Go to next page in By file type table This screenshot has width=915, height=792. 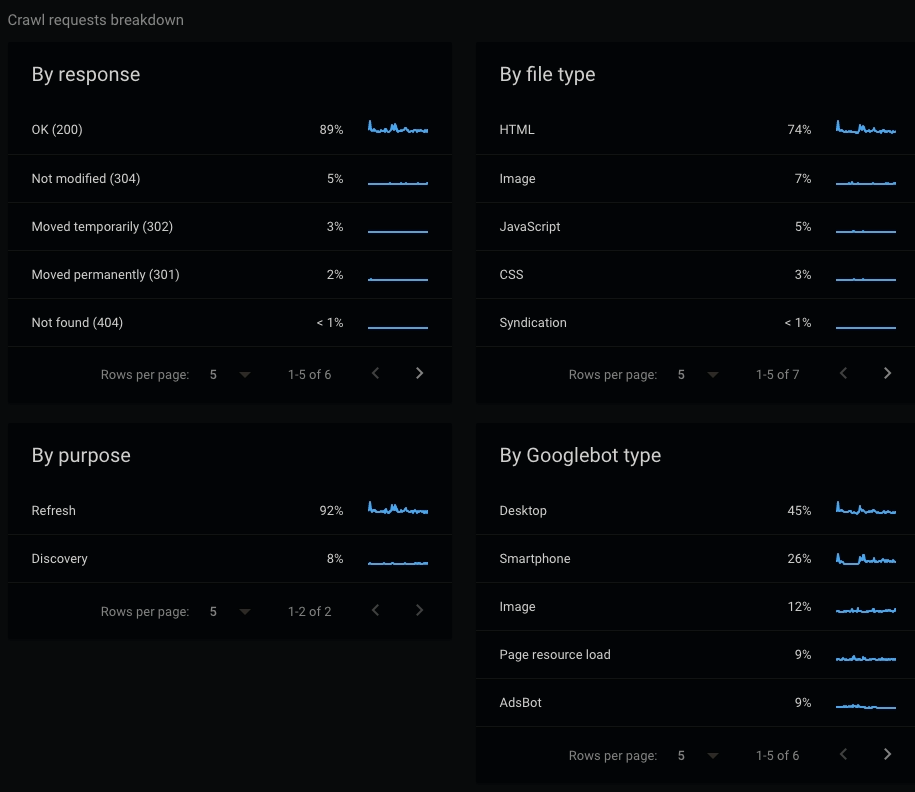coord(887,372)
